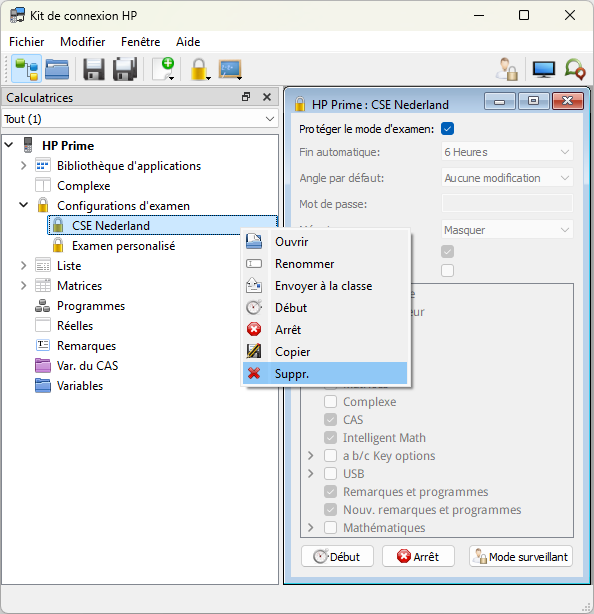
Task: Click the monitor screen toolbar icon
Action: point(543,70)
